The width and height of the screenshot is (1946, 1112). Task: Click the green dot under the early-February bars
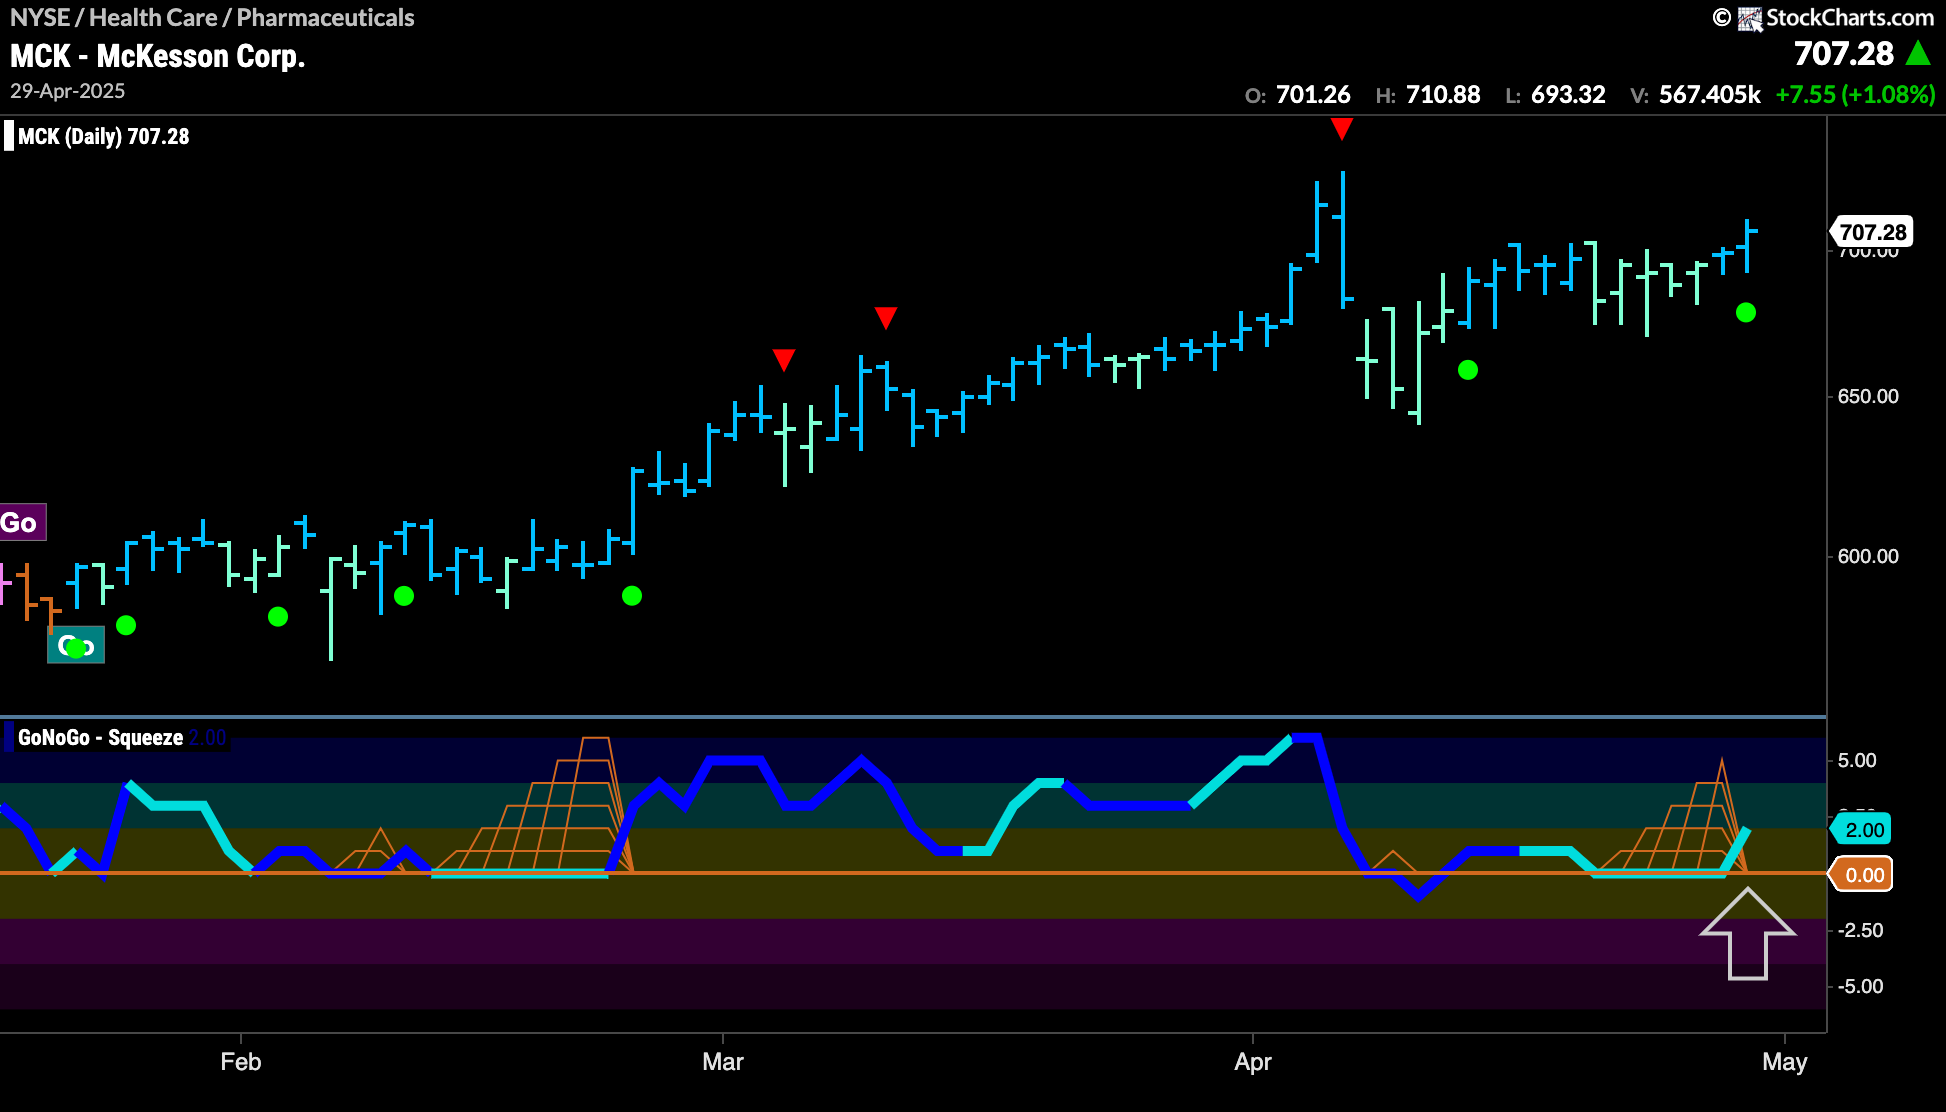[278, 617]
